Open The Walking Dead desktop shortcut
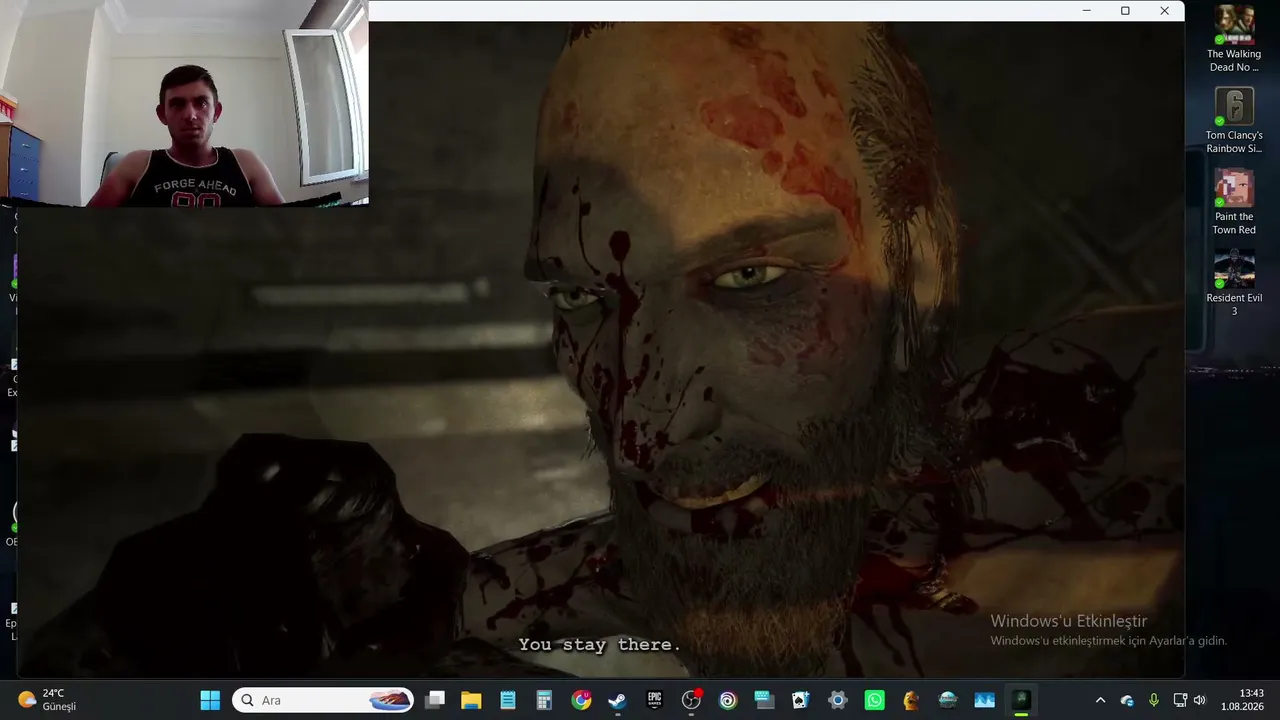Screen dimensions: 1280x720 pyautogui.click(x=1234, y=39)
